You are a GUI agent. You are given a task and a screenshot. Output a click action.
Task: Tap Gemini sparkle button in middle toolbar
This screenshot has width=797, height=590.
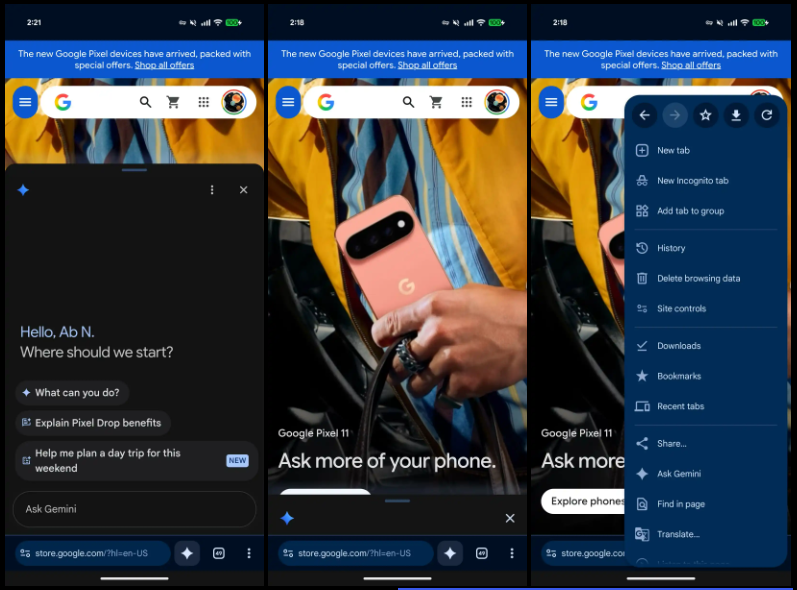(x=450, y=553)
